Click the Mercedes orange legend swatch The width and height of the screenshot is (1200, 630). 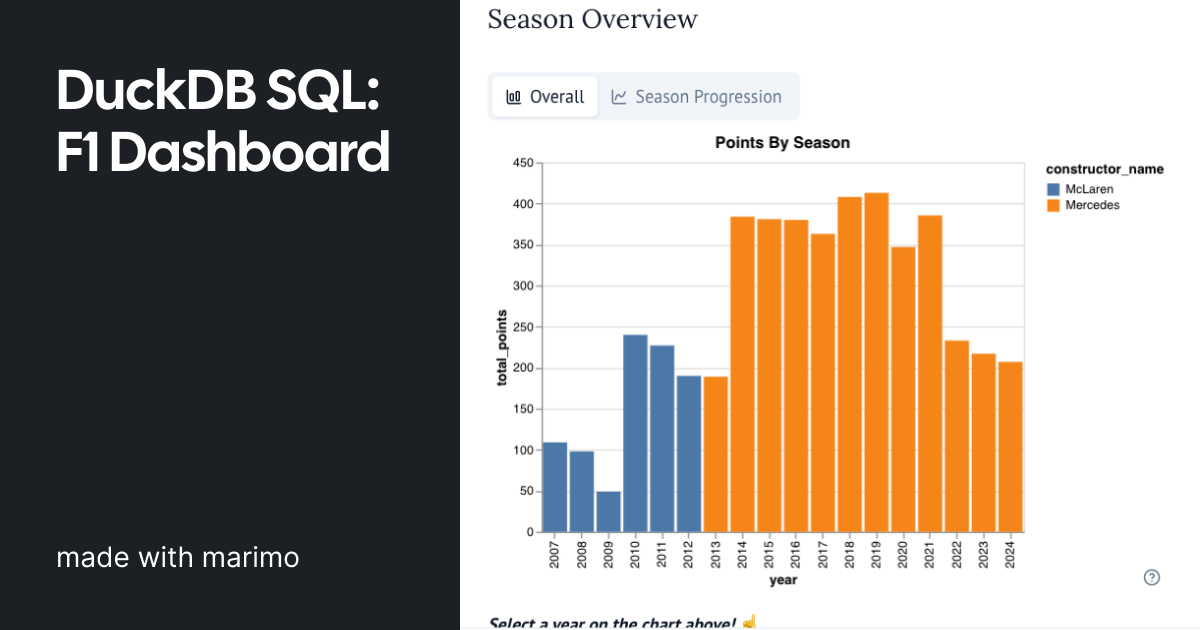[x=1052, y=205]
